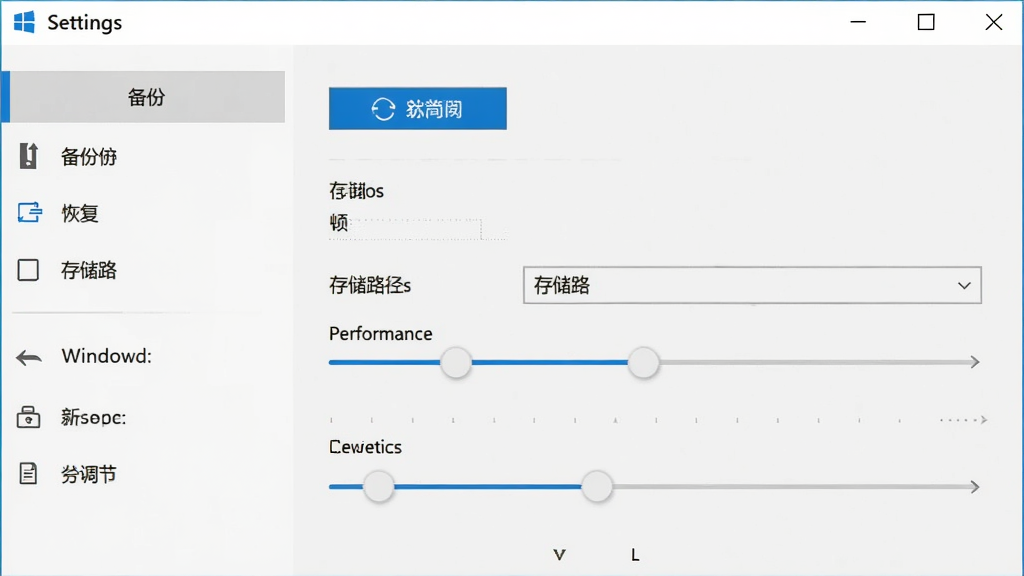Click the back arrow beside Windowd:
1024x576 pixels.
pos(29,357)
